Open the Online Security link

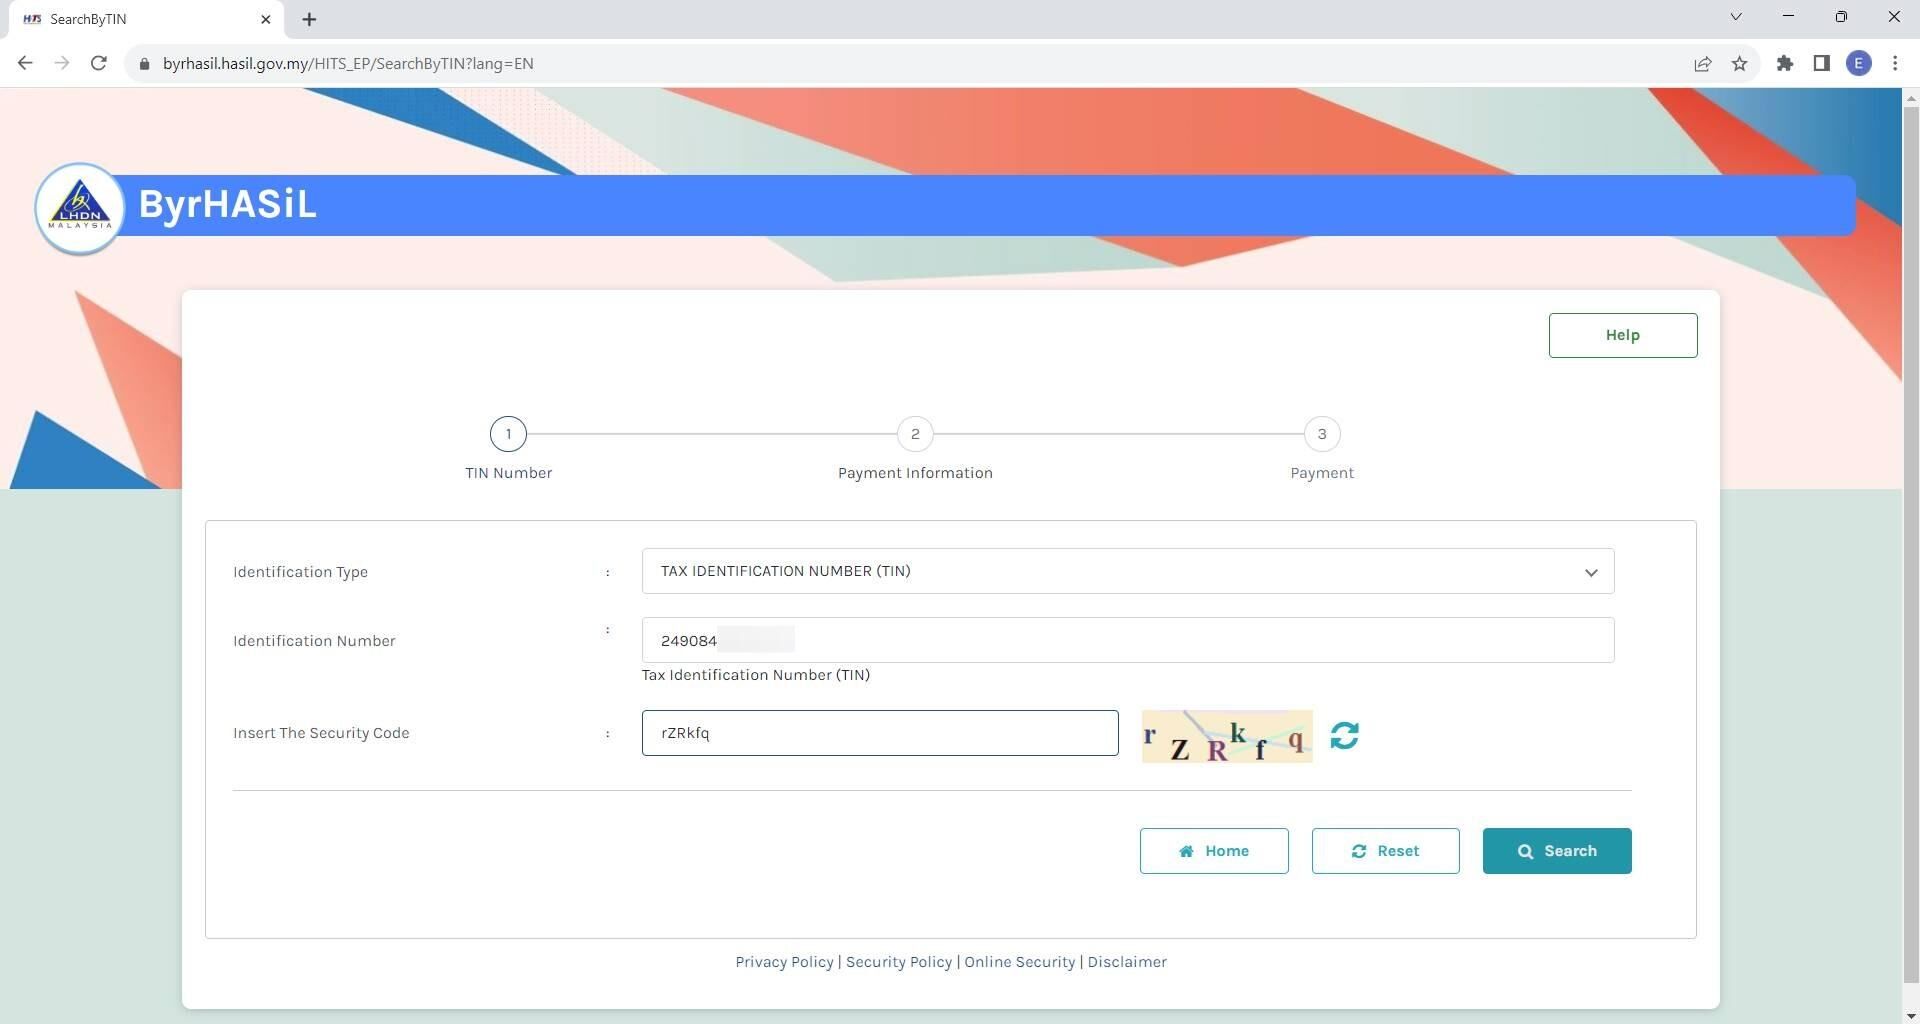[x=1019, y=962]
